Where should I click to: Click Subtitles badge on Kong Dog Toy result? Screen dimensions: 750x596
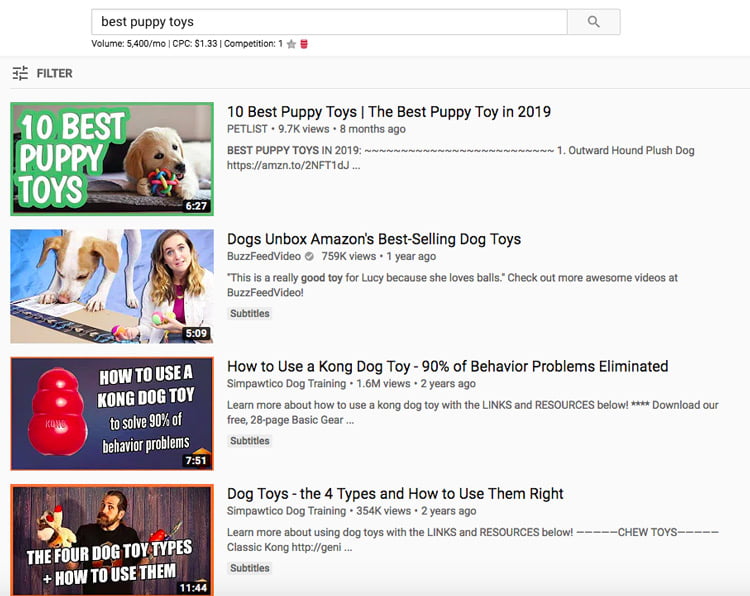coord(250,441)
